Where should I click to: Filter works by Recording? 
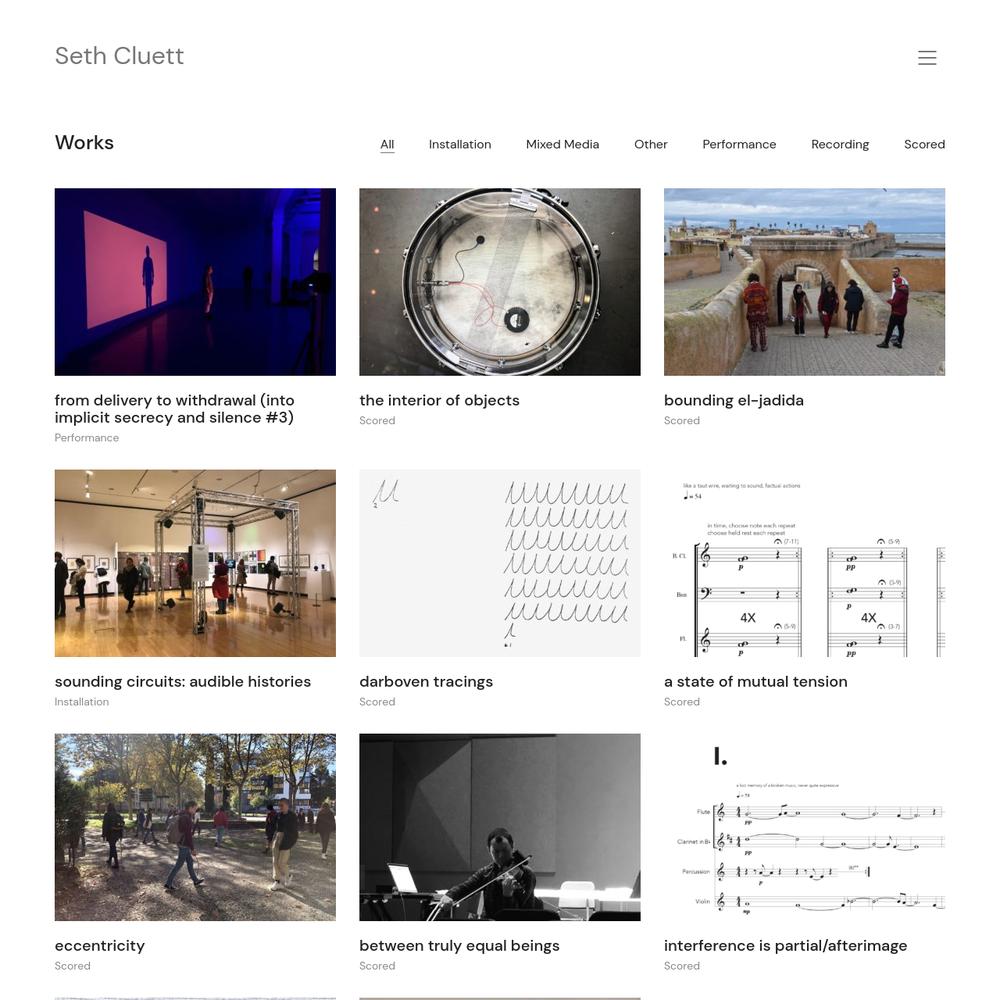tap(840, 144)
